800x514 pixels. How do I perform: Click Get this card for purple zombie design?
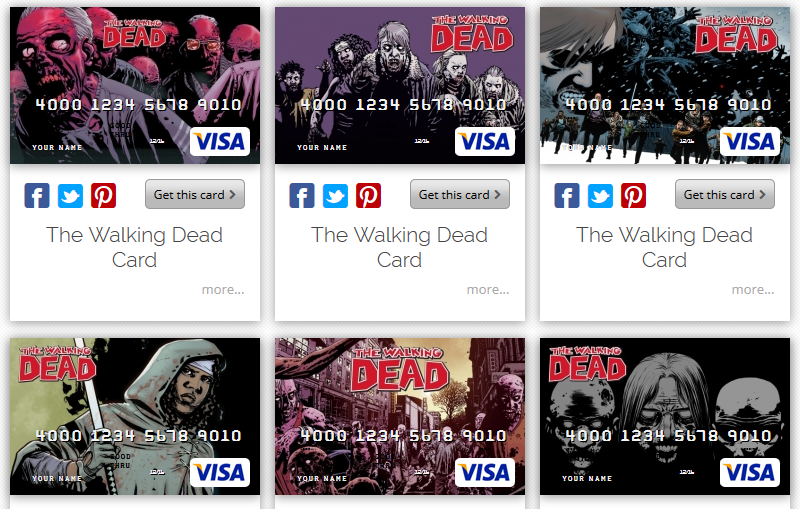tap(460, 194)
